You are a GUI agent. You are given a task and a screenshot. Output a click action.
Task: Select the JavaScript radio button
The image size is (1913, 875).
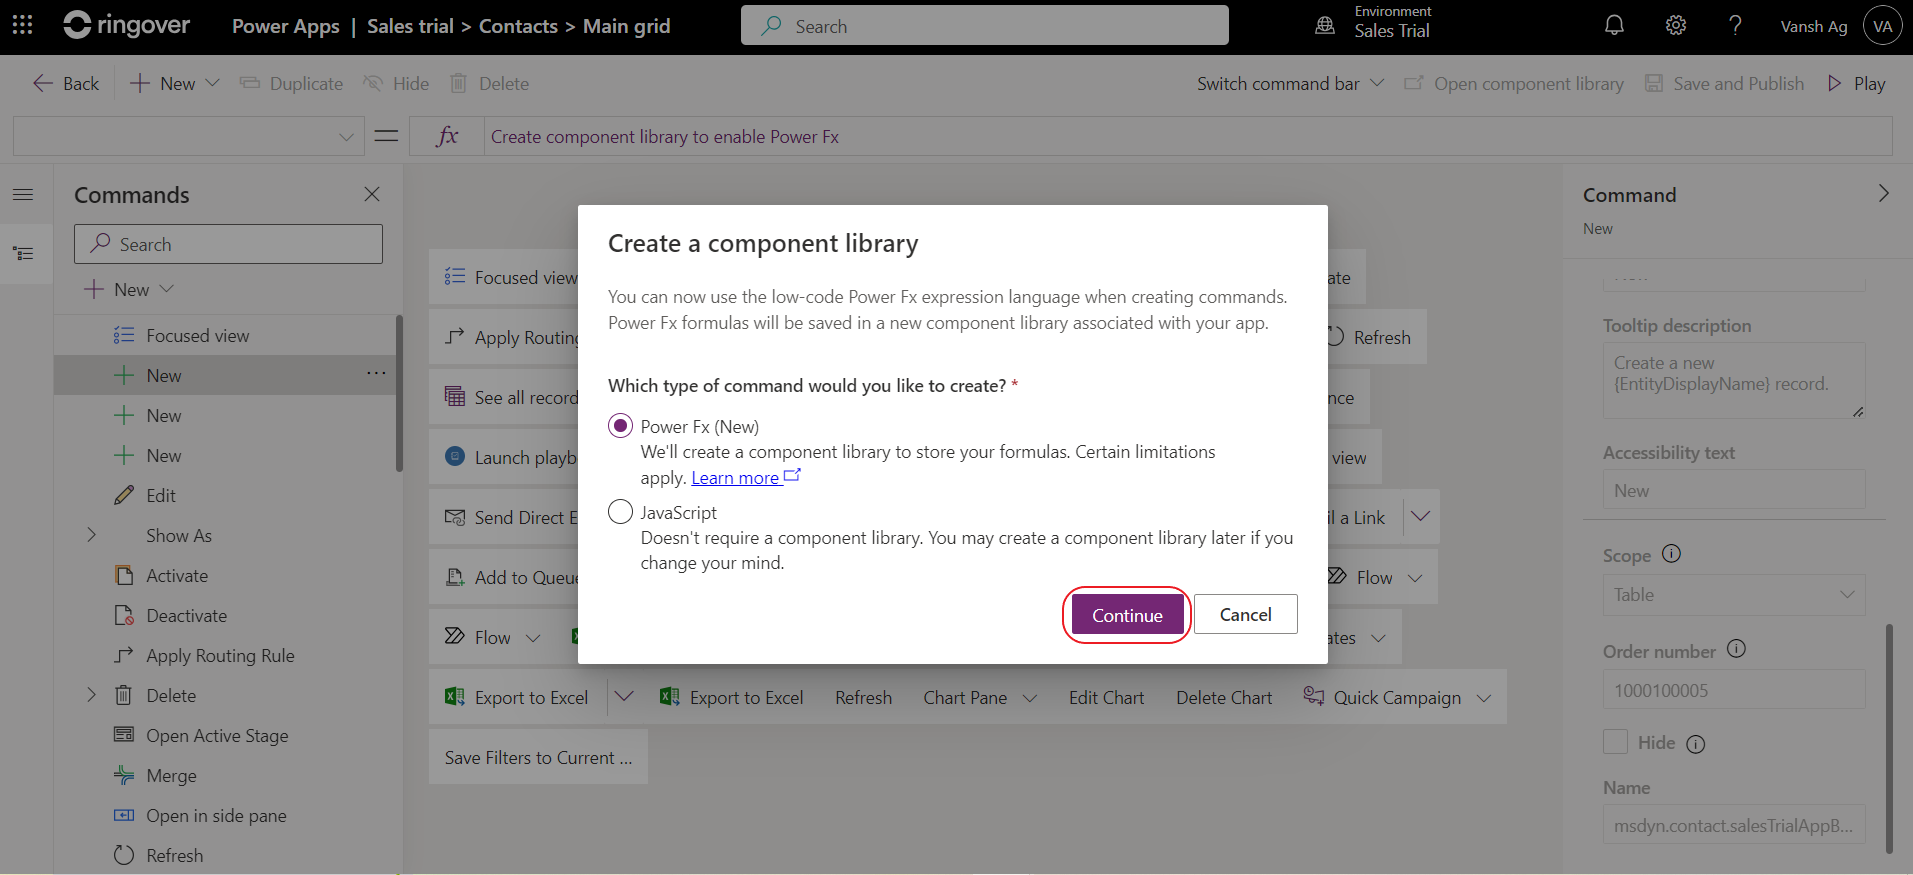[x=621, y=512]
